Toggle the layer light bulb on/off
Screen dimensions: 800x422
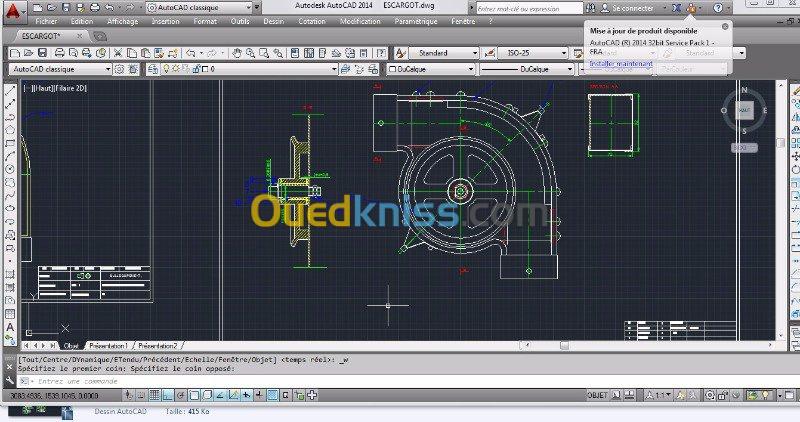166,69
